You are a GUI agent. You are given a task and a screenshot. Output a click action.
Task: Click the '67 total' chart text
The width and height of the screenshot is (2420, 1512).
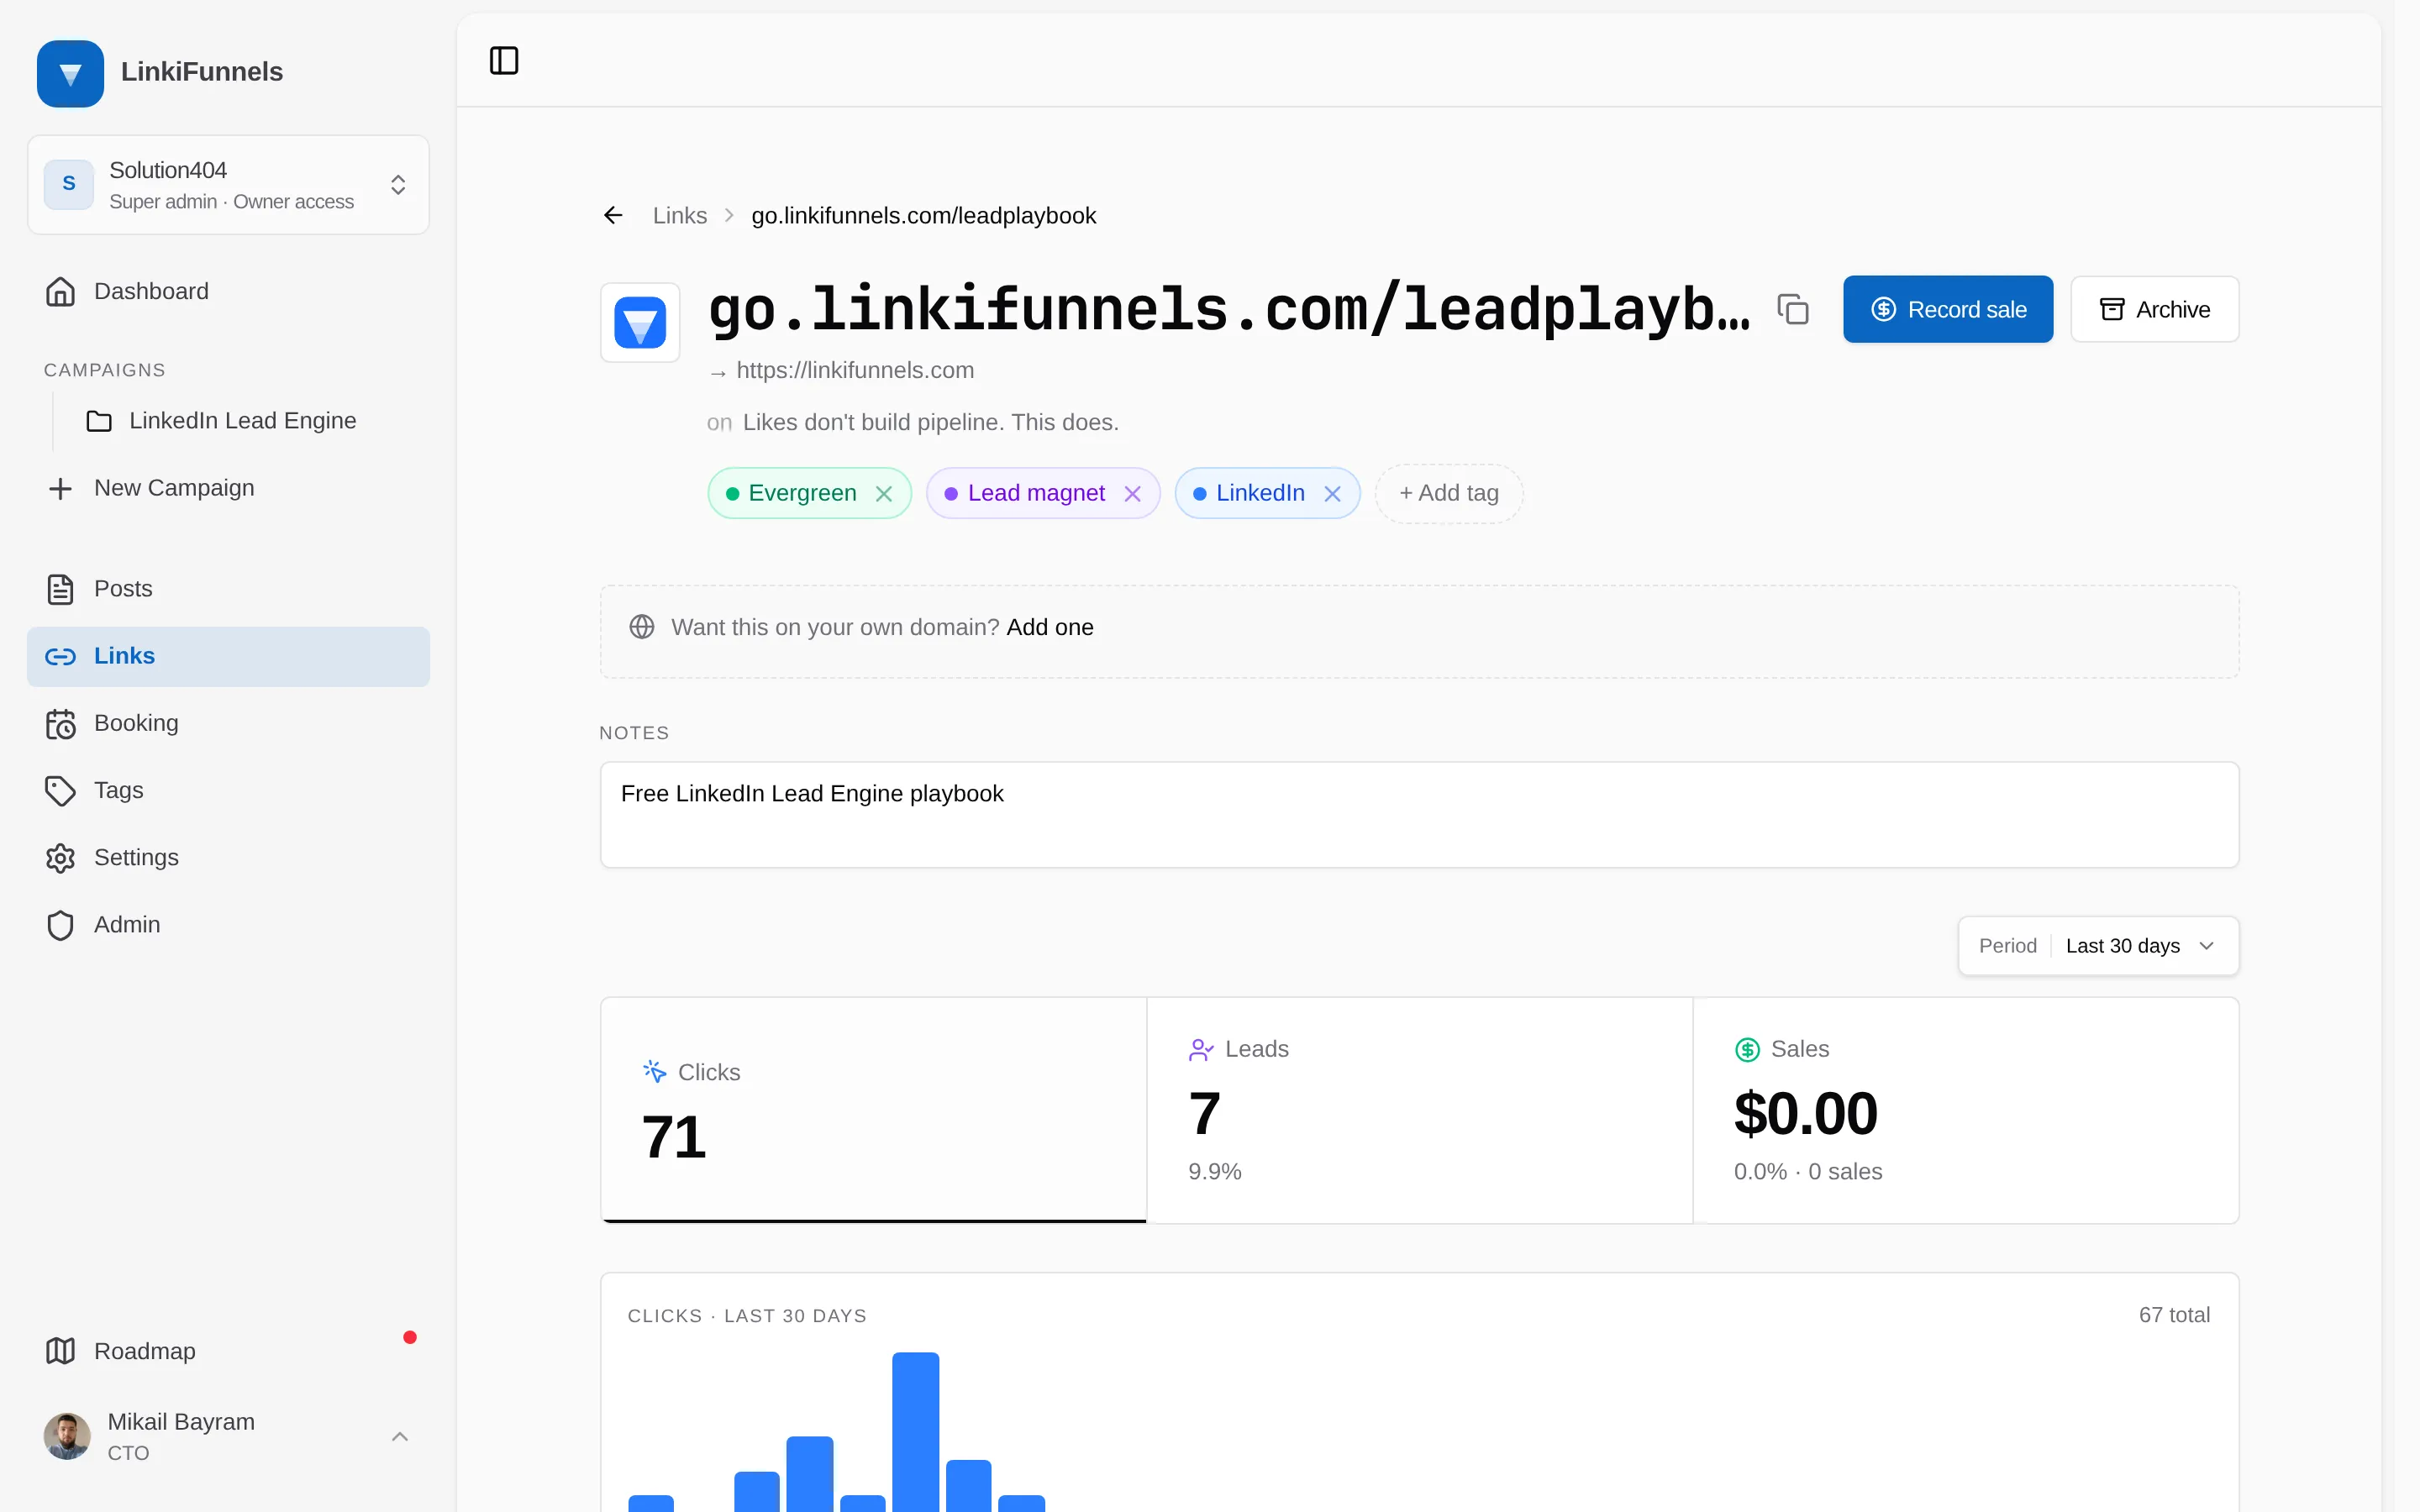[2174, 1315]
